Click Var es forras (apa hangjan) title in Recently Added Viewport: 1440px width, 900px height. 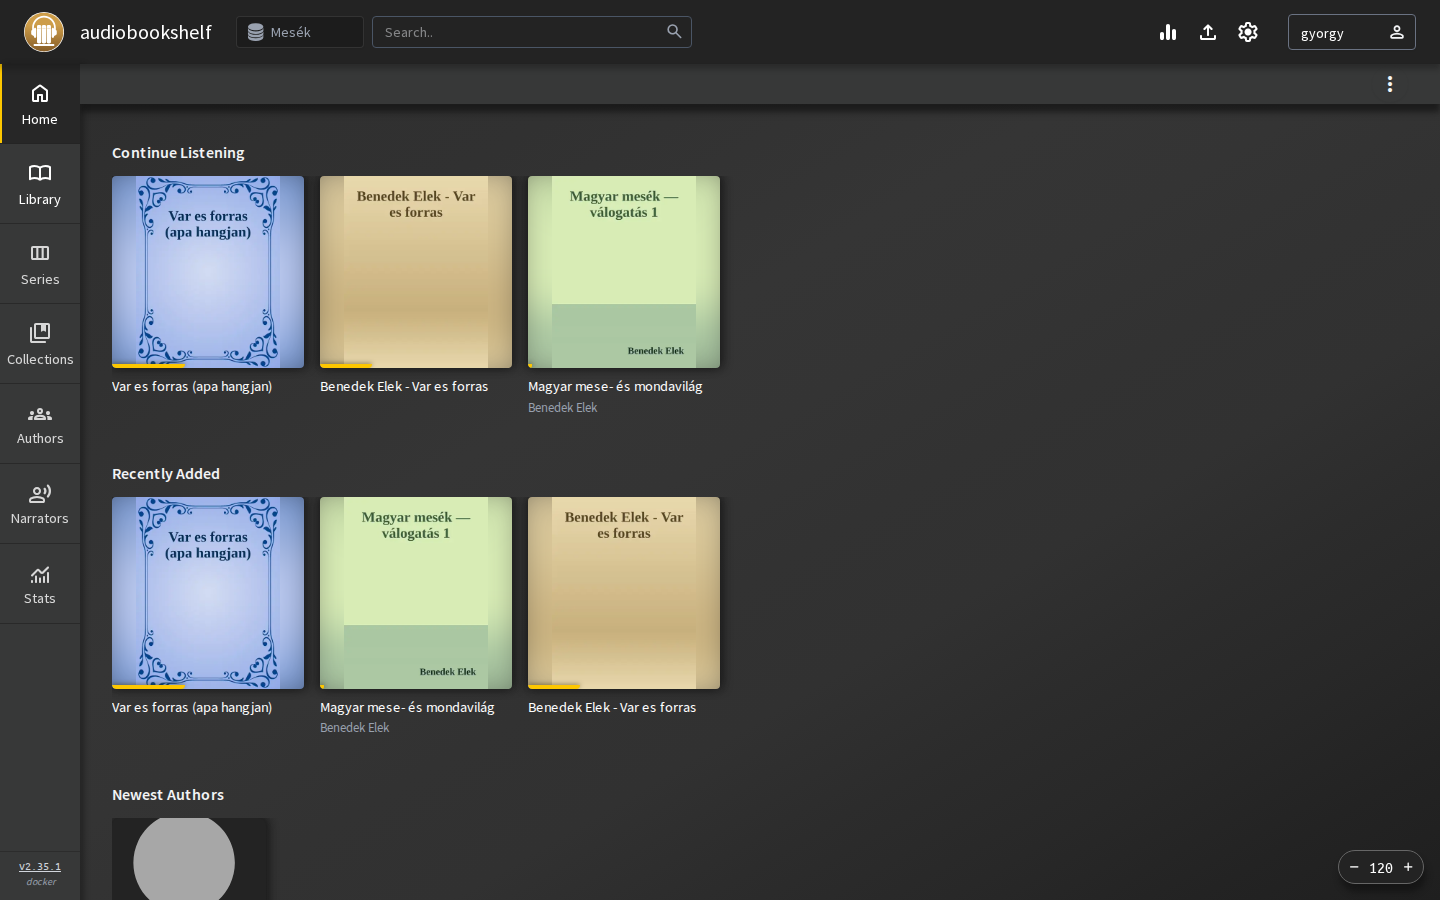[x=192, y=707]
